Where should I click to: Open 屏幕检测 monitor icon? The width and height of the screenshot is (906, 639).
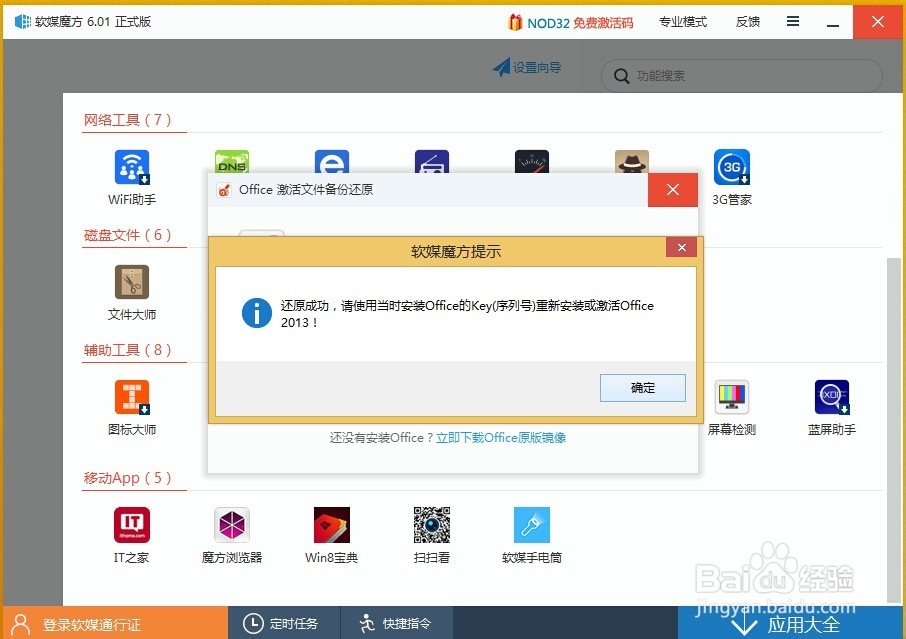pyautogui.click(x=732, y=397)
